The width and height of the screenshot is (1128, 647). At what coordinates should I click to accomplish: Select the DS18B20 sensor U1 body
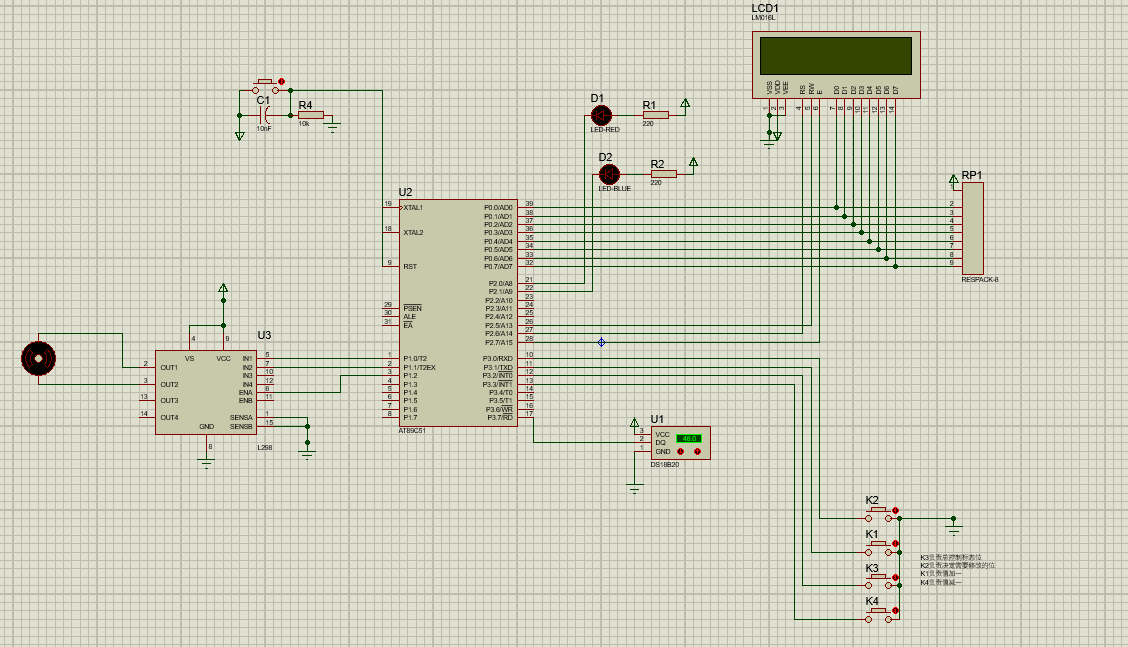coord(681,443)
